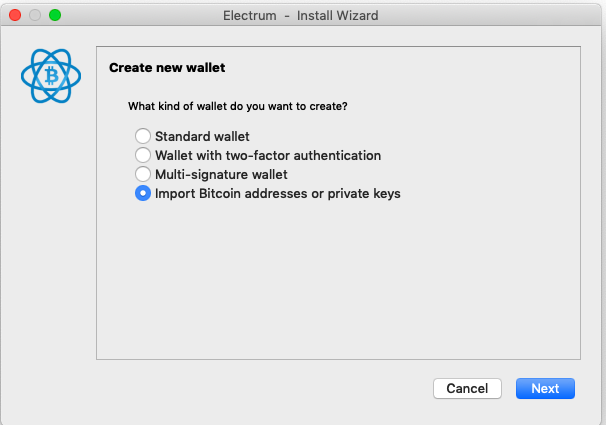606x425 pixels.
Task: Click the 'Create new wallet' heading
Action: click(x=167, y=68)
